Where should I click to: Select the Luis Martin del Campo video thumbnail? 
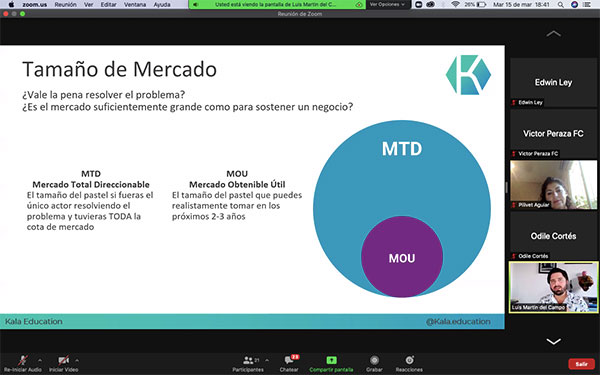553,287
